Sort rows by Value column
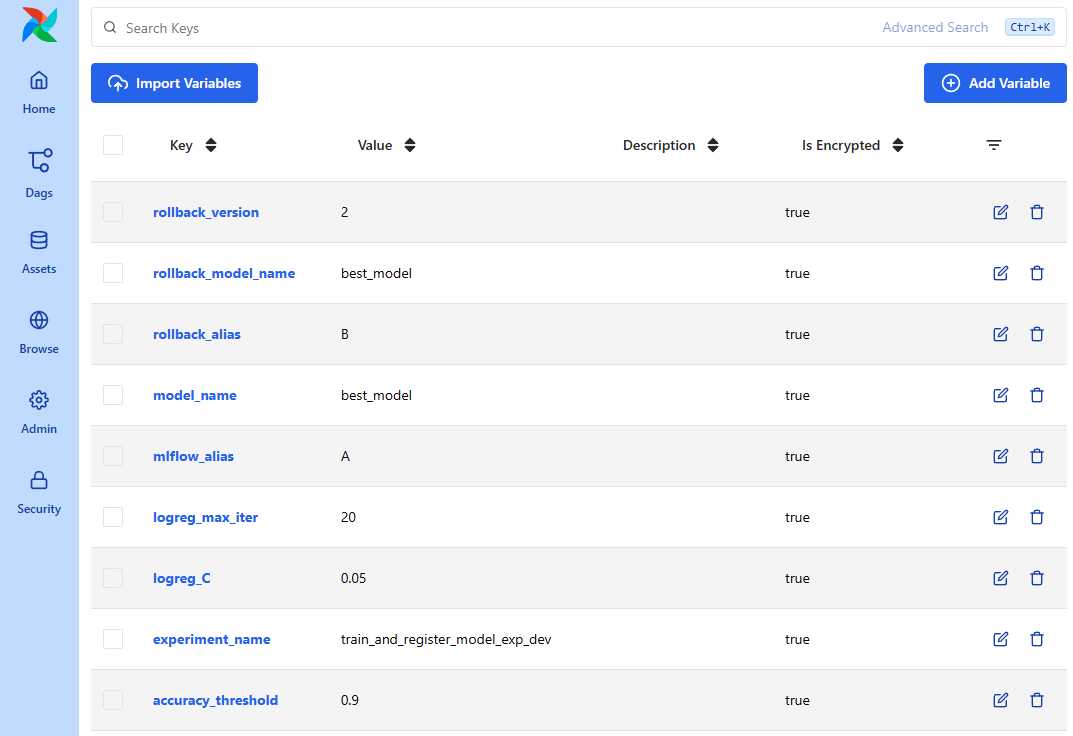 pos(410,145)
